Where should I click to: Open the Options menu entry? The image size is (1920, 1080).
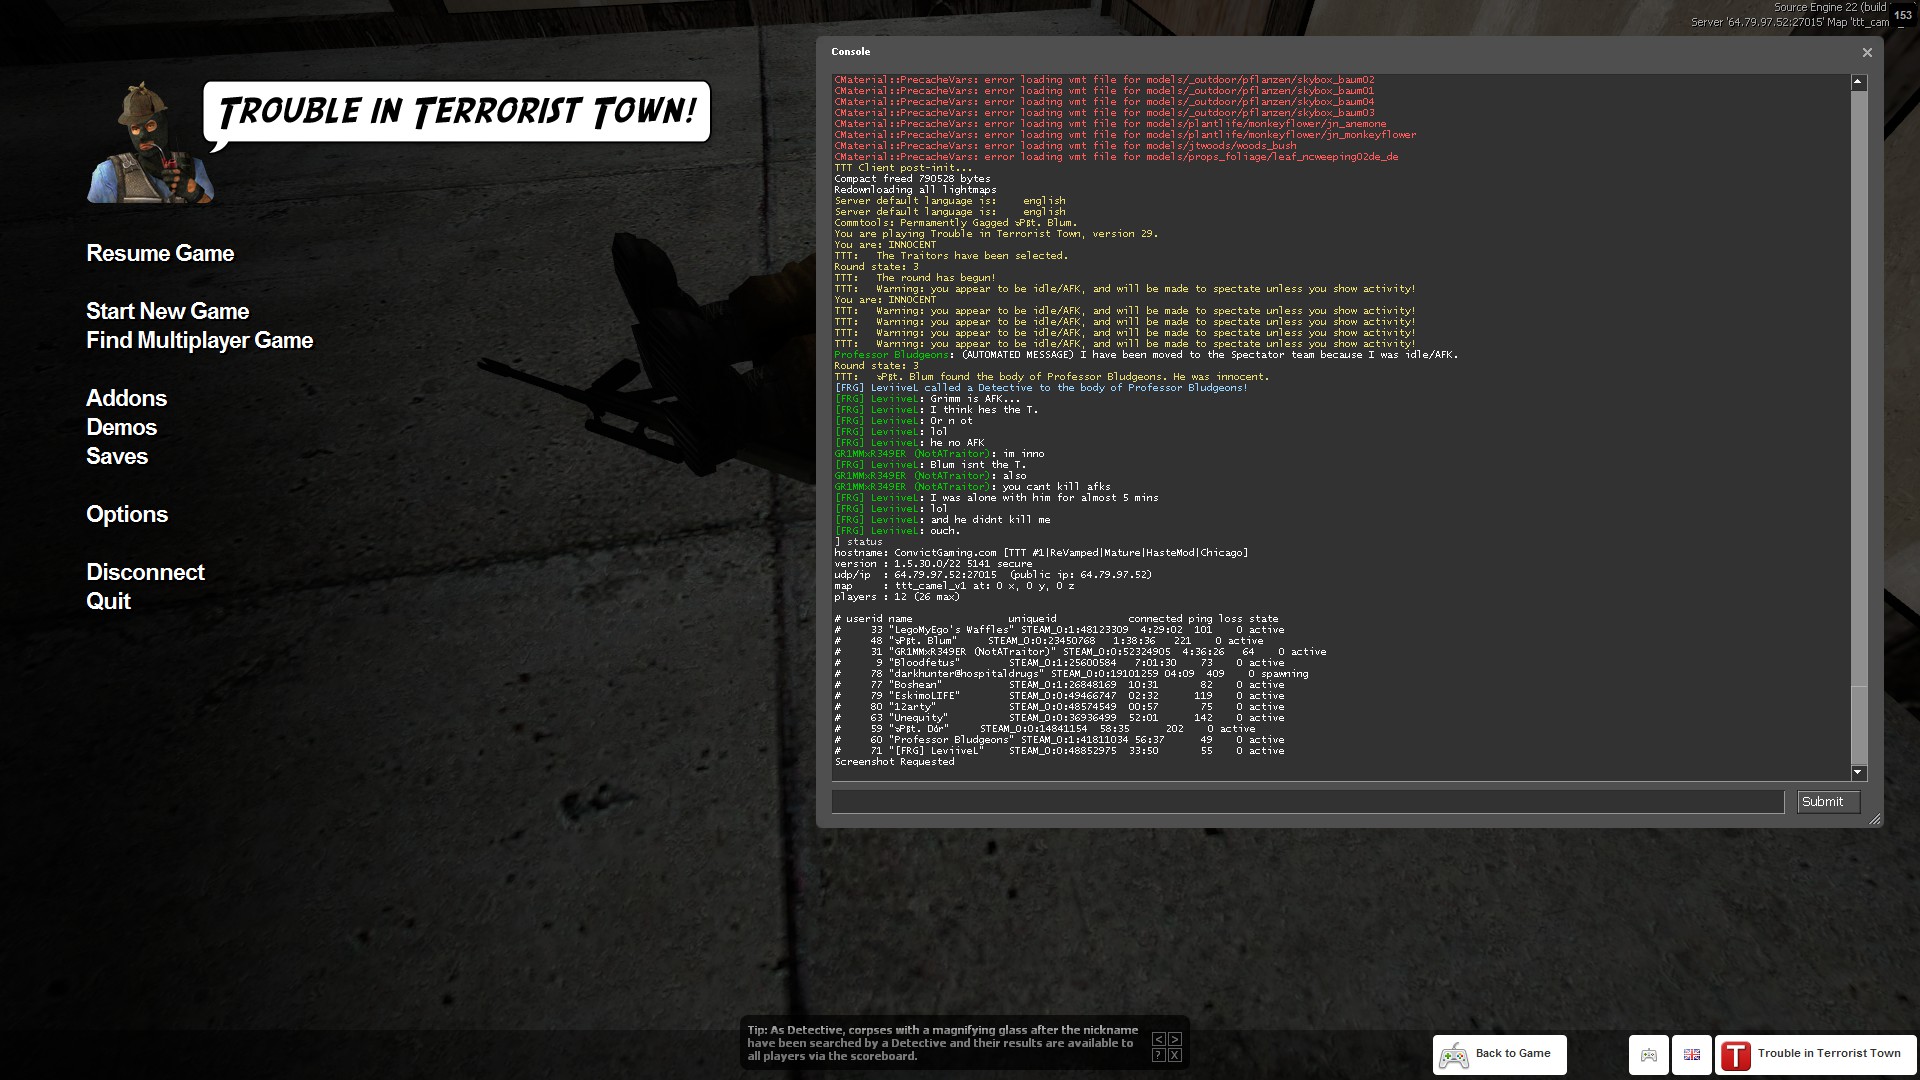127,515
